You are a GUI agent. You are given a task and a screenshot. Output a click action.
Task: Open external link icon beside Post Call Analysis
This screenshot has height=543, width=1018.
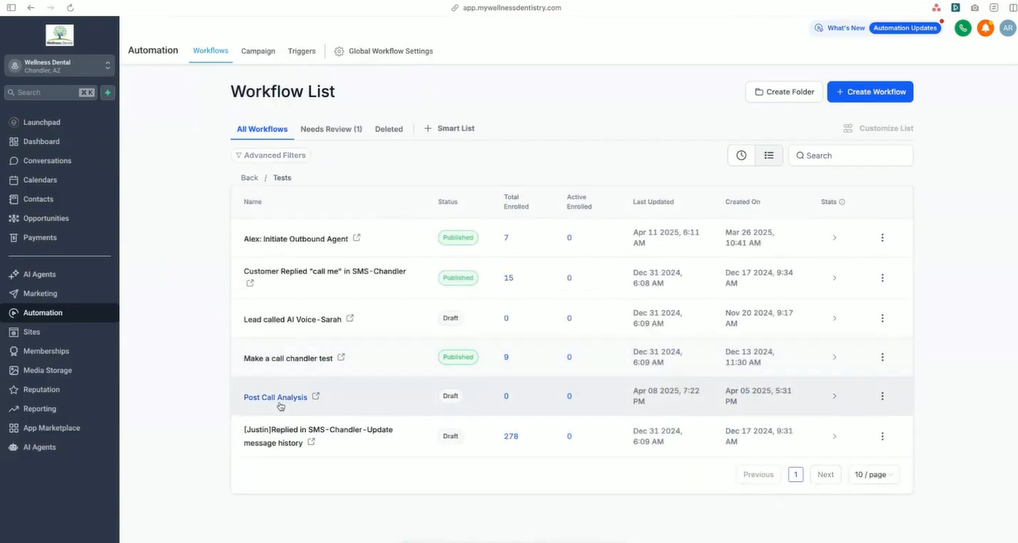coord(316,396)
